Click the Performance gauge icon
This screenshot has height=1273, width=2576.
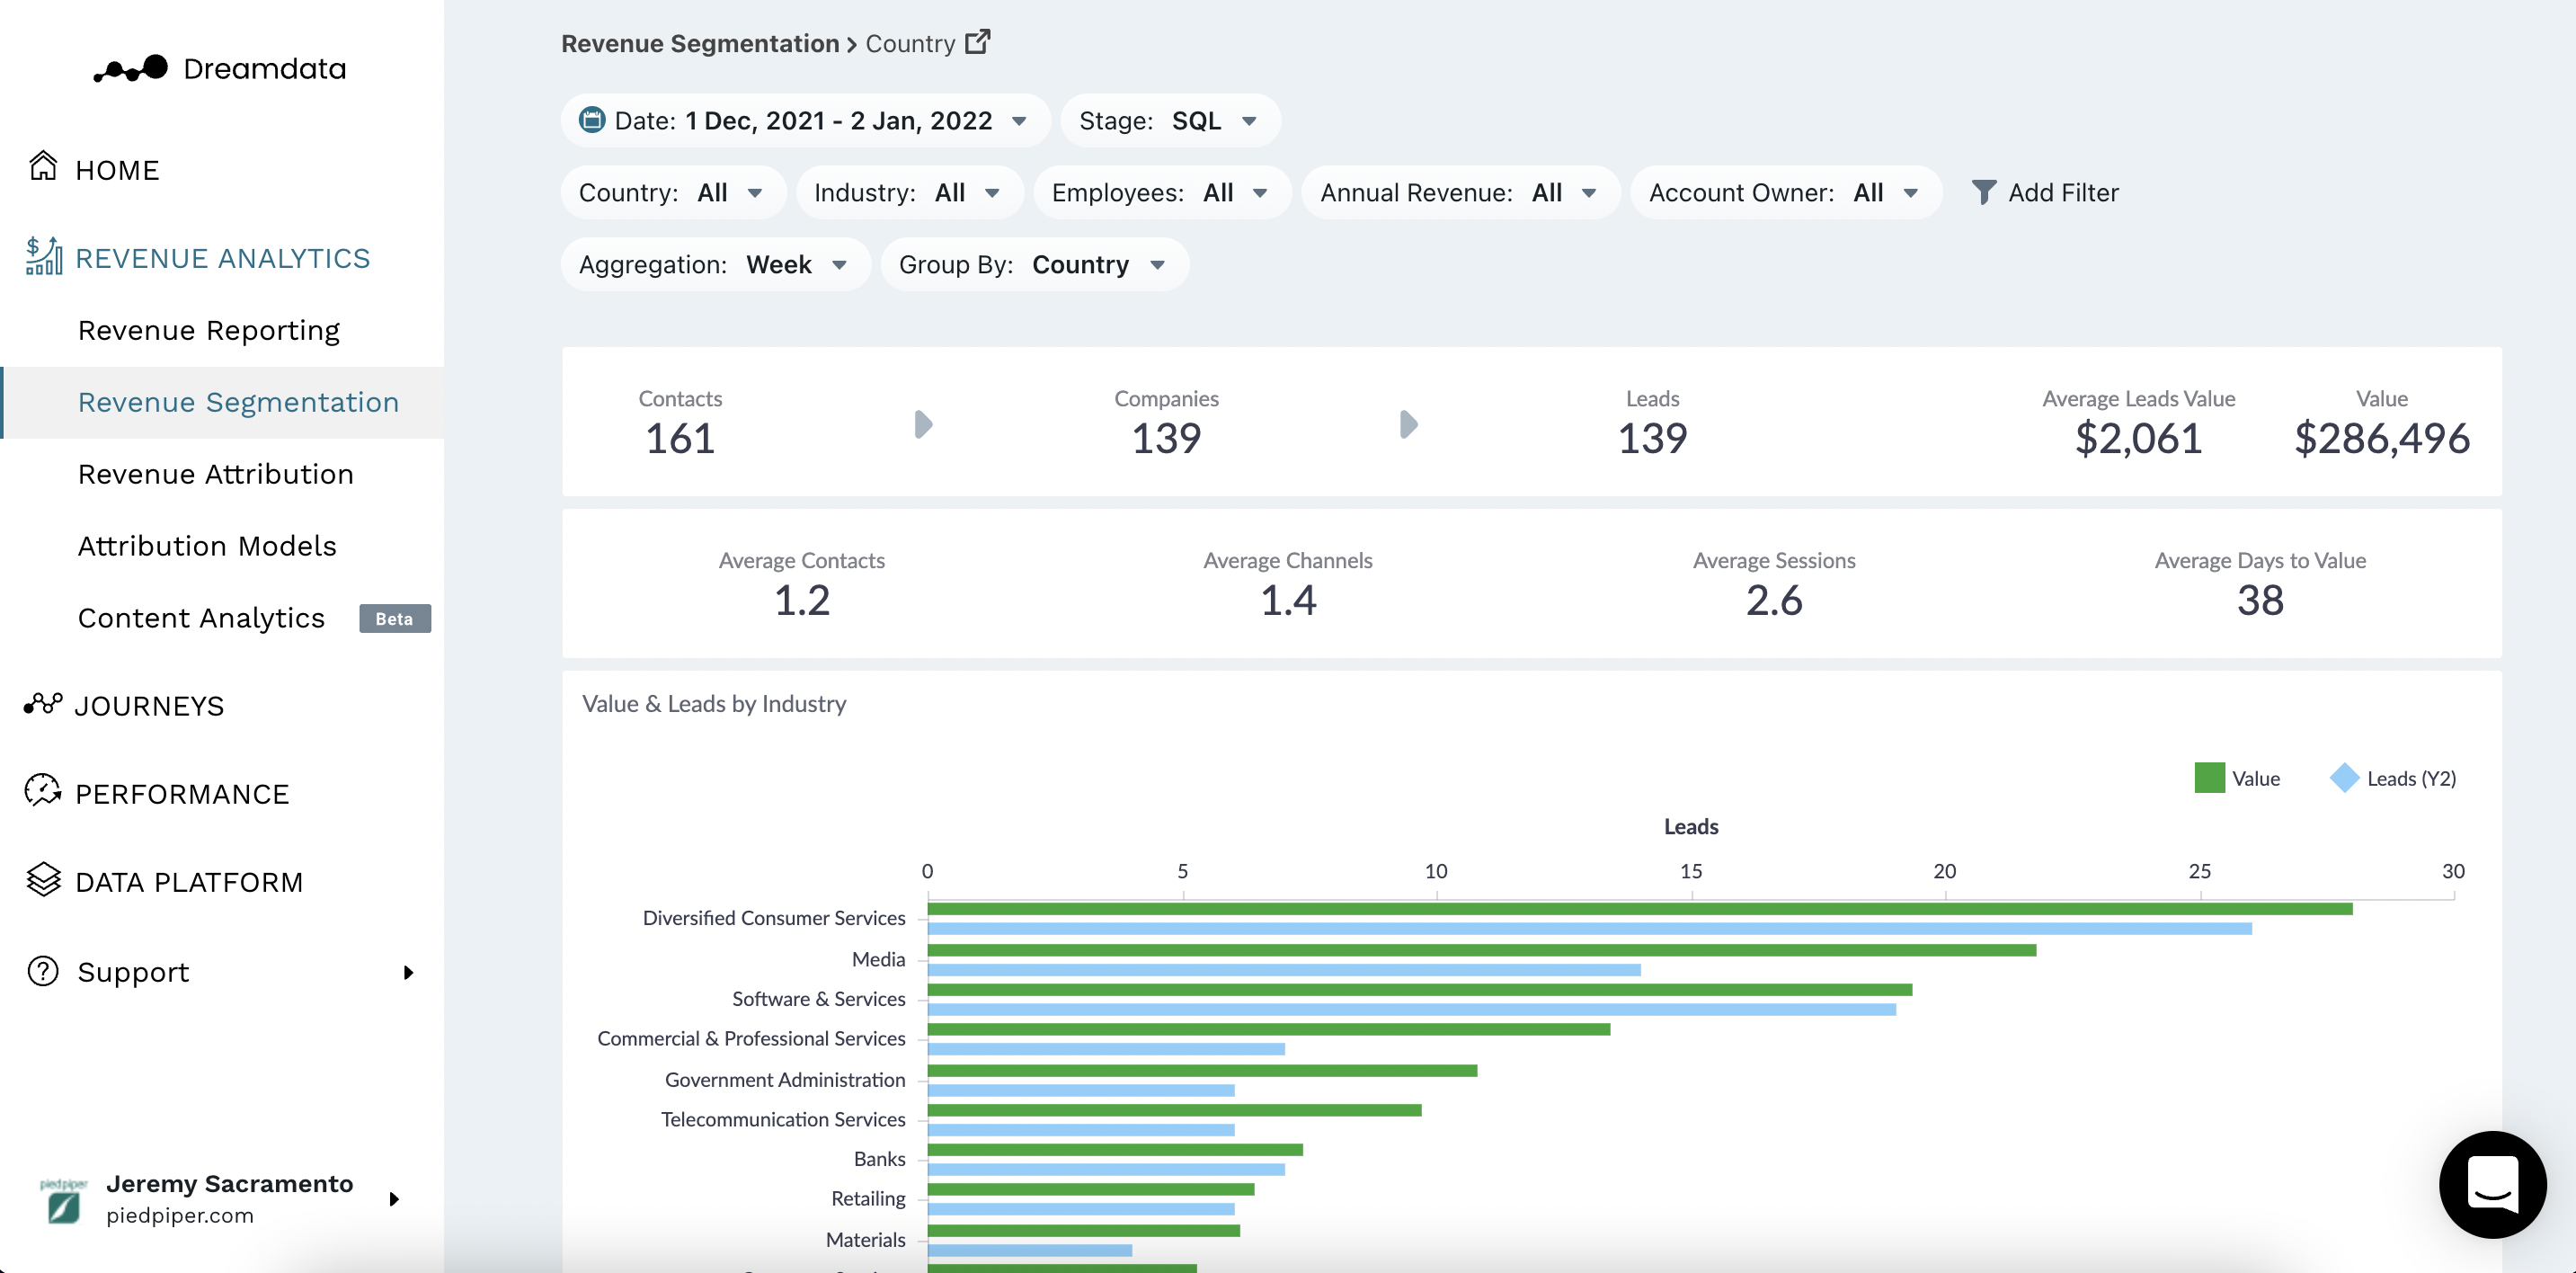[43, 791]
